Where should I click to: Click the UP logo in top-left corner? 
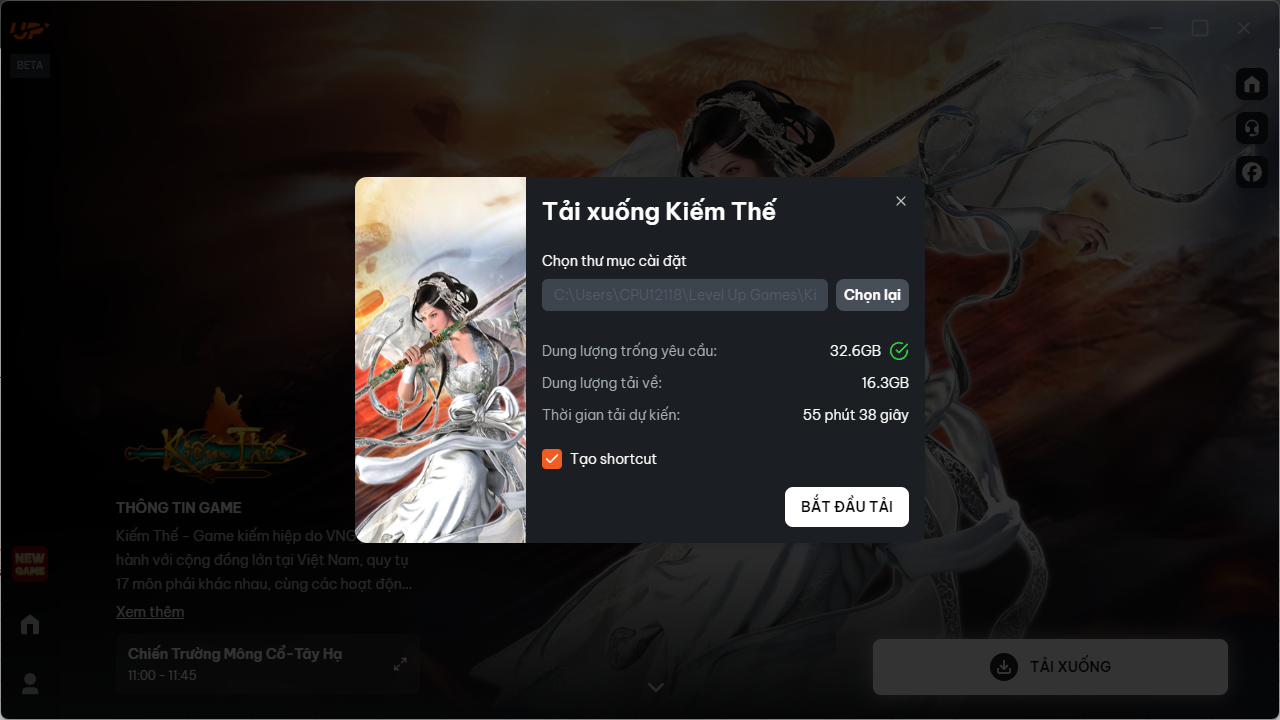pos(29,29)
